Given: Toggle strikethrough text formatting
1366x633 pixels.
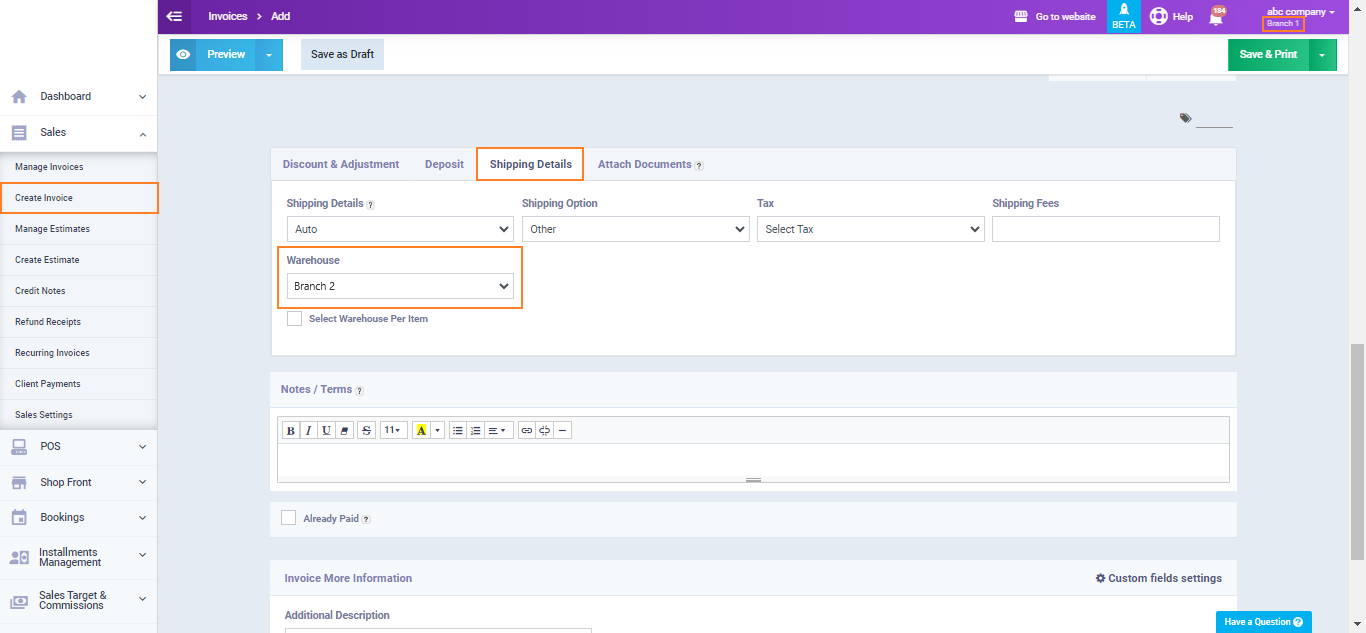Looking at the screenshot, I should pos(366,431).
